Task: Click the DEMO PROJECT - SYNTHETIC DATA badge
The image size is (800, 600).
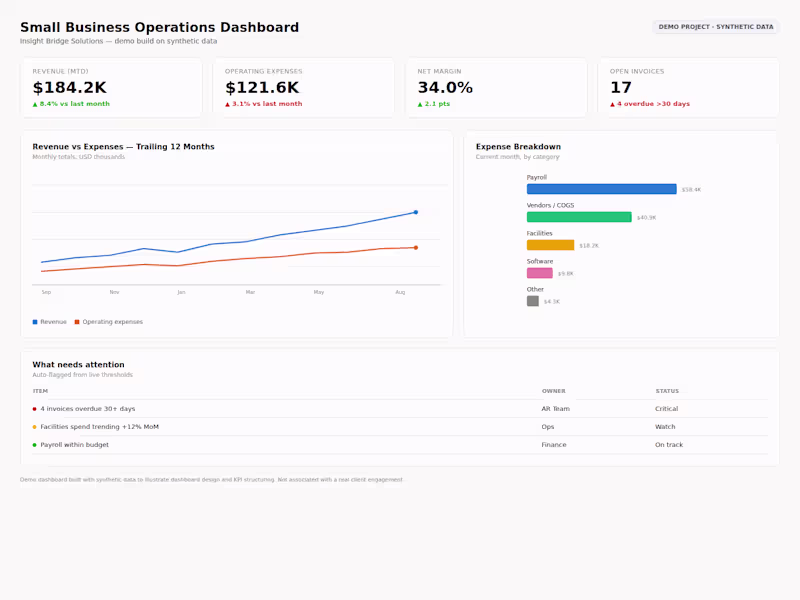Action: pyautogui.click(x=716, y=27)
